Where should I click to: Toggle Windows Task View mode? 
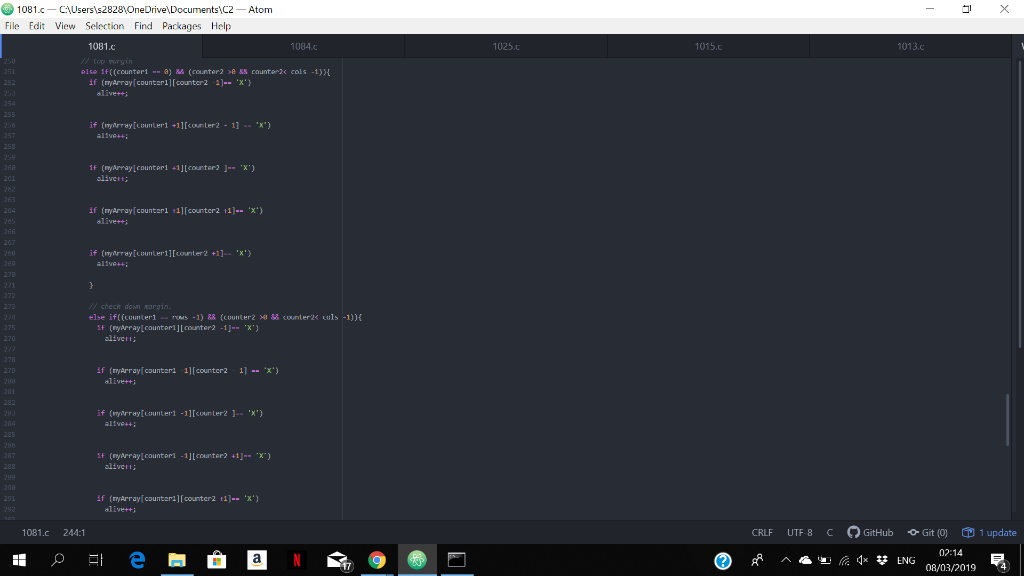[96, 560]
